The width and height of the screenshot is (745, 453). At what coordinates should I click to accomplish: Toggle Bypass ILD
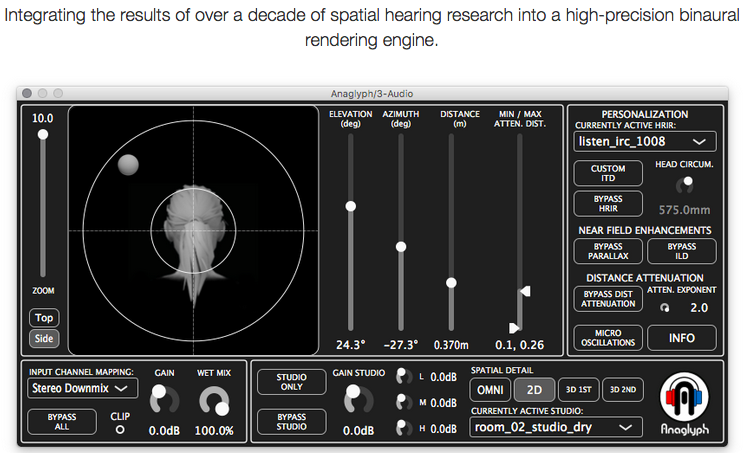(x=682, y=251)
